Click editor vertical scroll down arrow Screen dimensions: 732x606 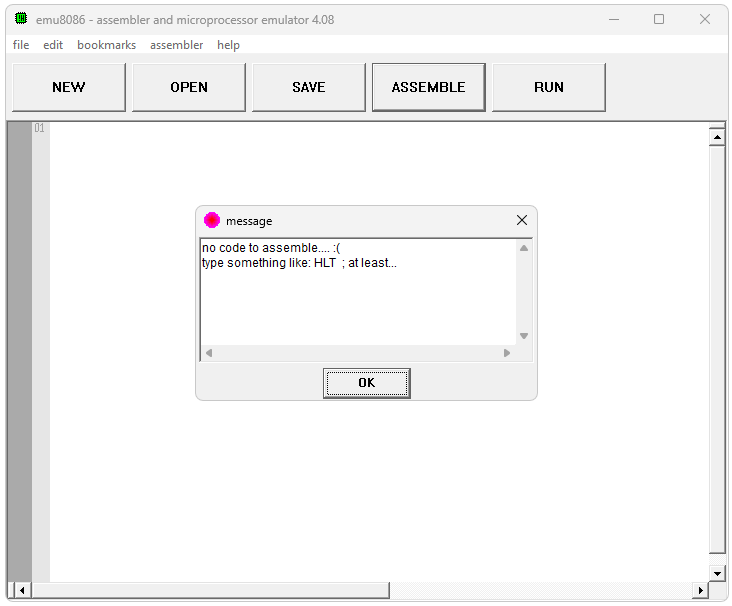click(x=717, y=573)
